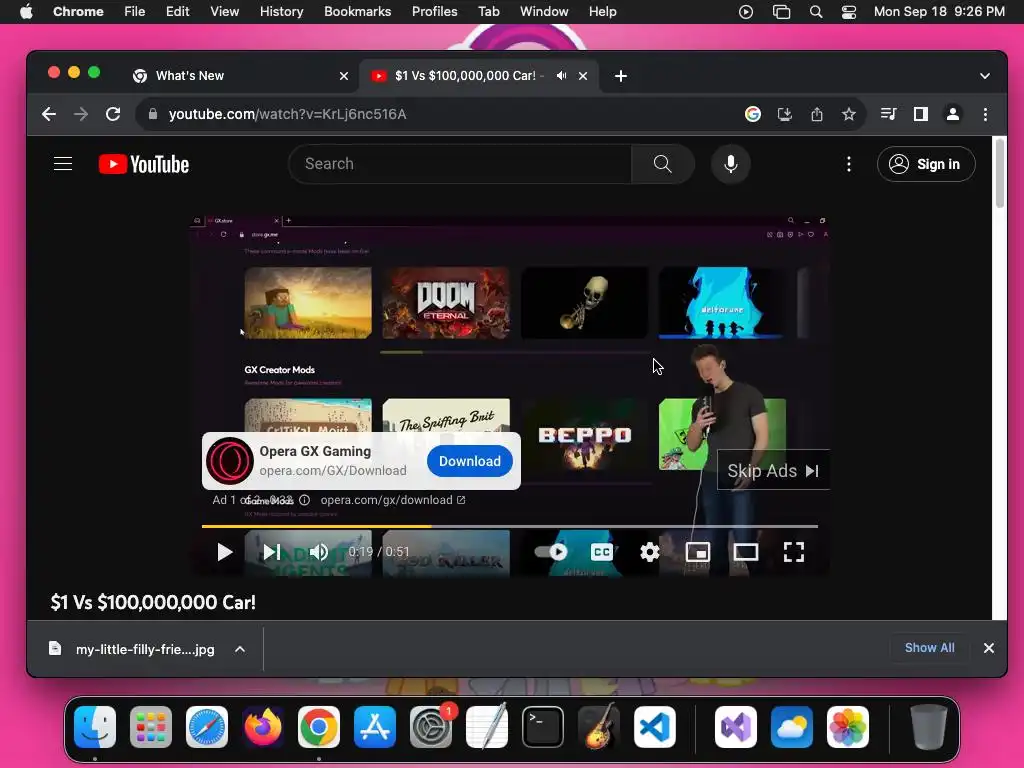
Task: Mute the video player volume
Action: click(318, 552)
